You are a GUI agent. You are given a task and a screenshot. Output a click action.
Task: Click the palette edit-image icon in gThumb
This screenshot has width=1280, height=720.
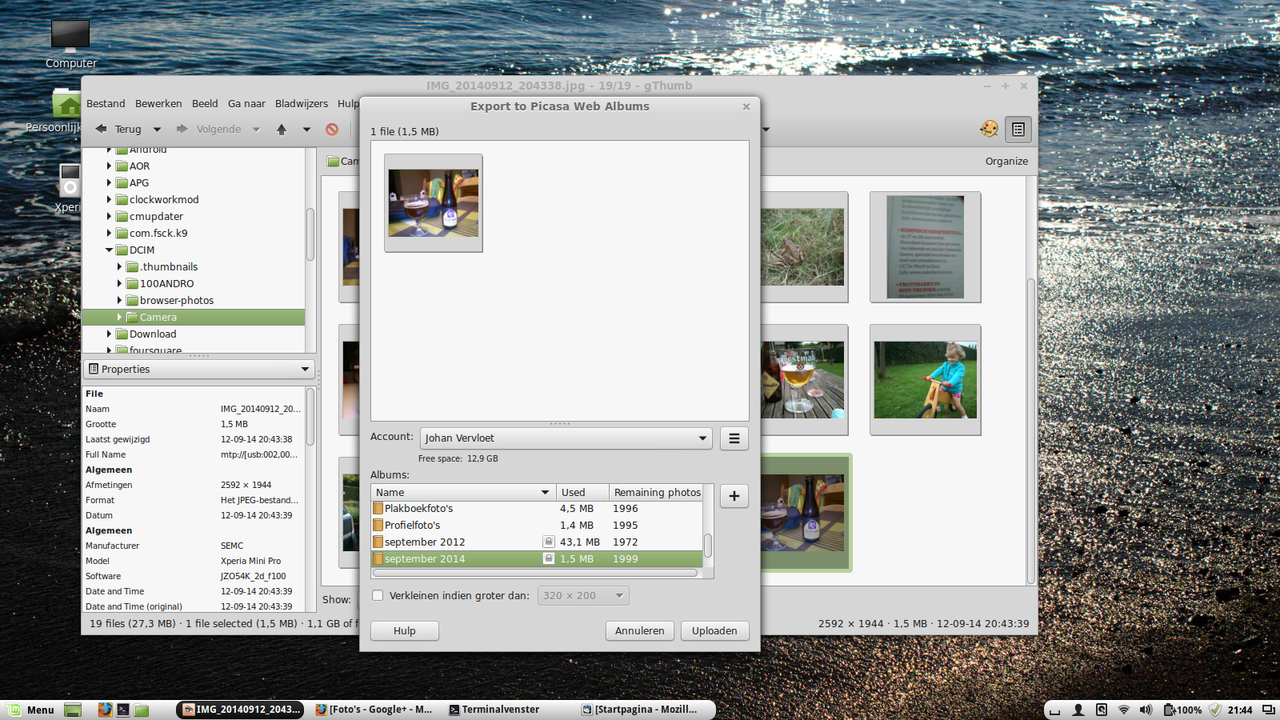pos(989,129)
